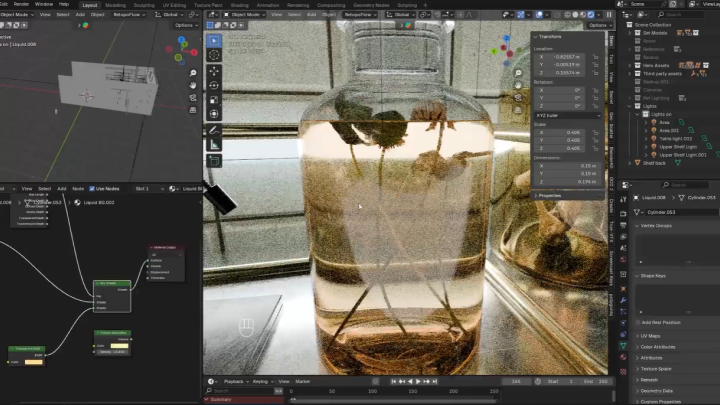
Task: Pause render preview with pause icon
Action: point(609,15)
